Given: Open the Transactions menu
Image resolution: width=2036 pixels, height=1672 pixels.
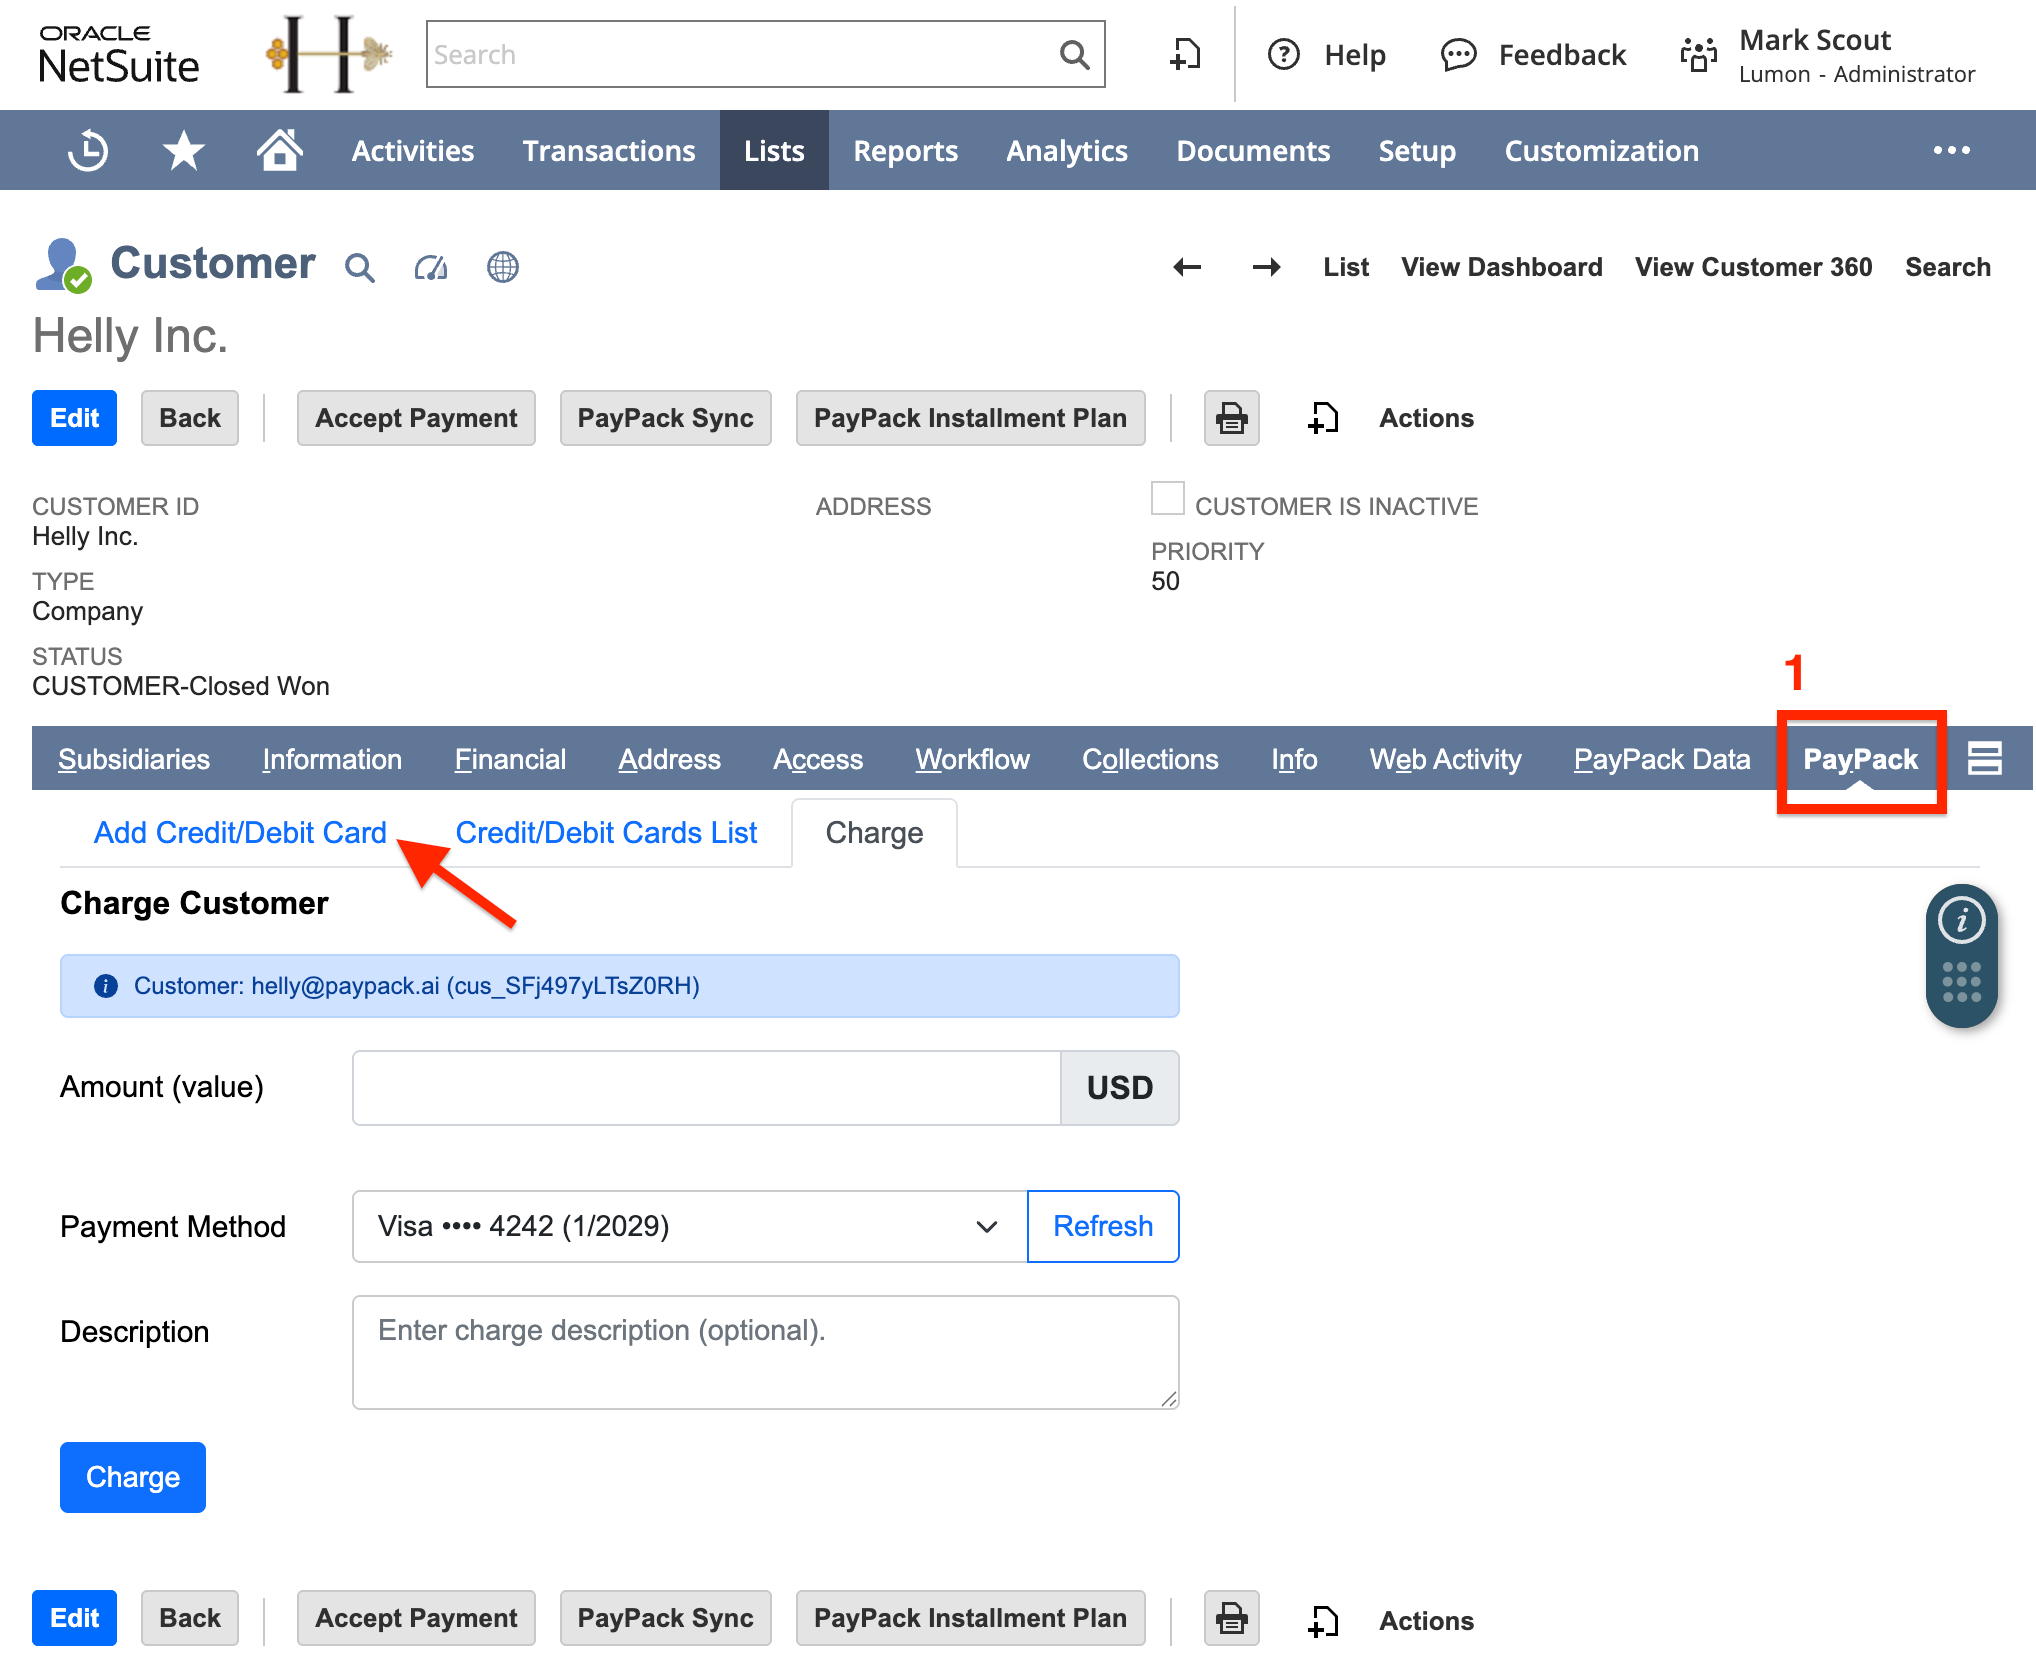Looking at the screenshot, I should click(609, 150).
